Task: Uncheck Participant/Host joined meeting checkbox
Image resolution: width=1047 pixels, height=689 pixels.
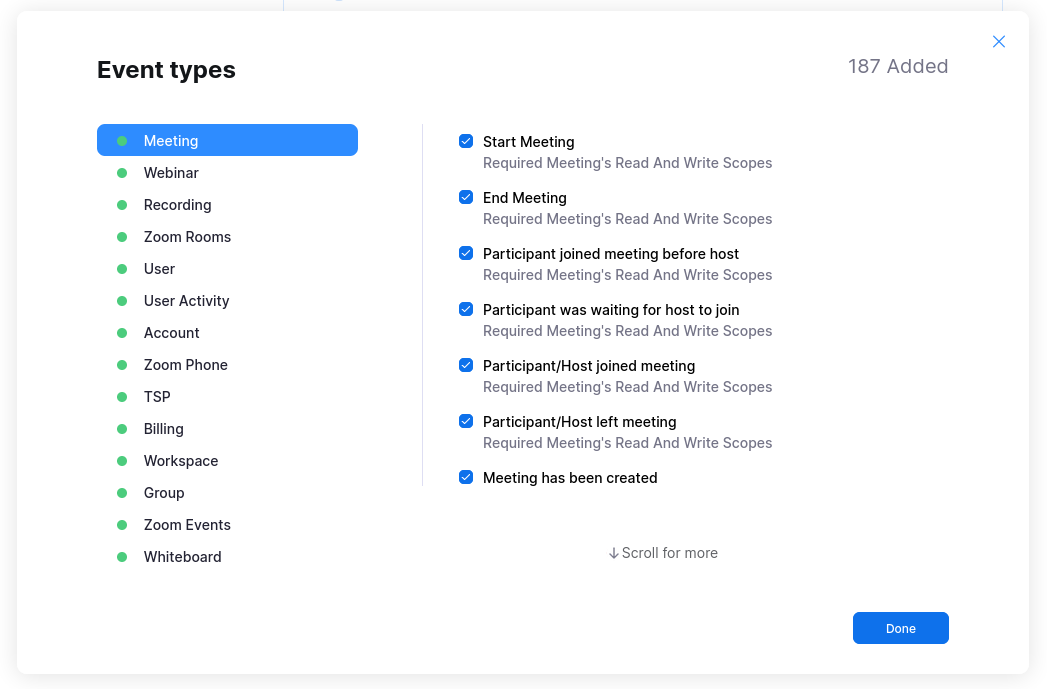Action: (x=466, y=365)
